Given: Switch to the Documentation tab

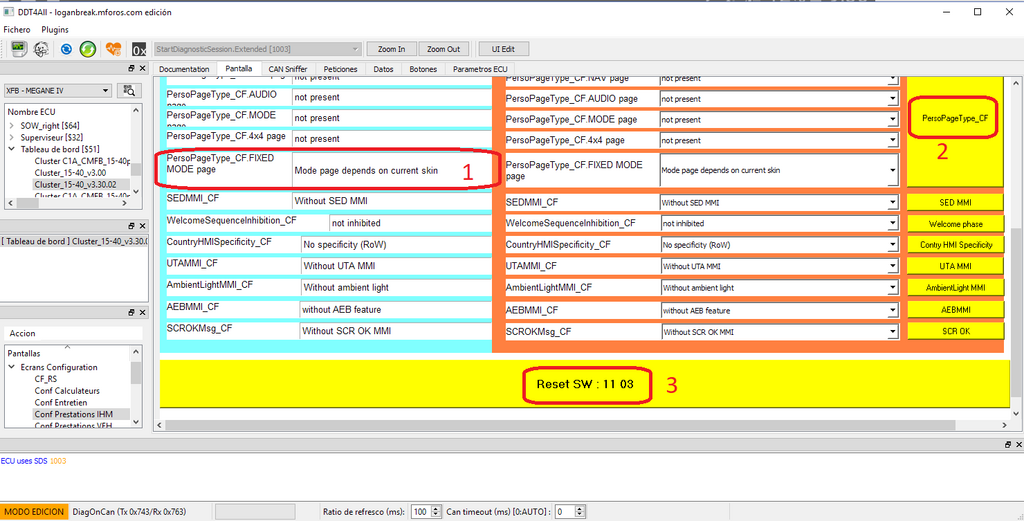Looking at the screenshot, I should [x=184, y=69].
